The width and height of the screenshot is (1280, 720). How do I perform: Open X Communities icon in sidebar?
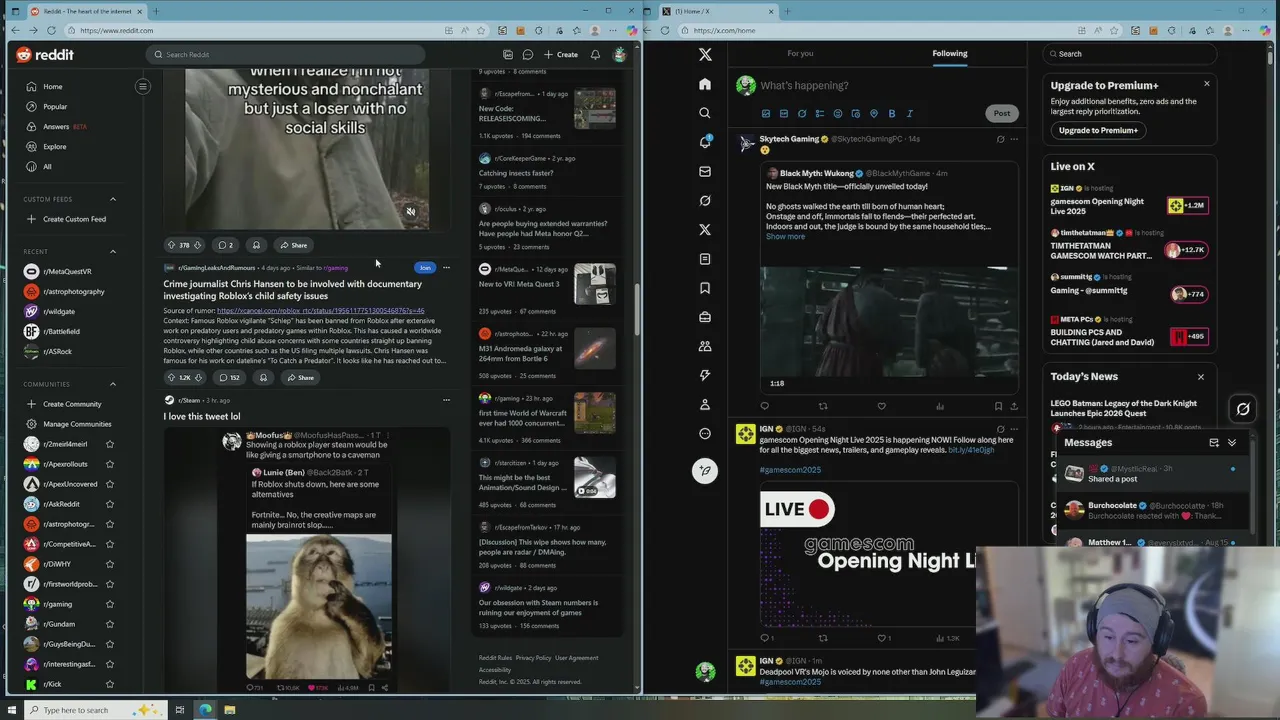point(705,346)
